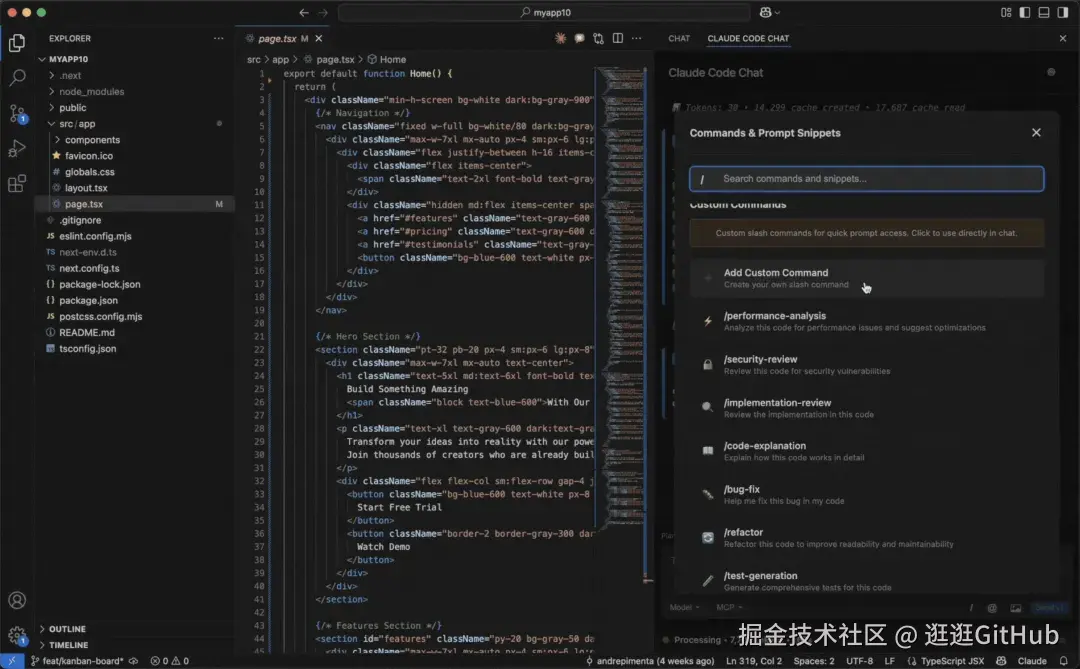Click the lightning icon for performance-analysis
The width and height of the screenshot is (1080, 669).
pos(707,321)
